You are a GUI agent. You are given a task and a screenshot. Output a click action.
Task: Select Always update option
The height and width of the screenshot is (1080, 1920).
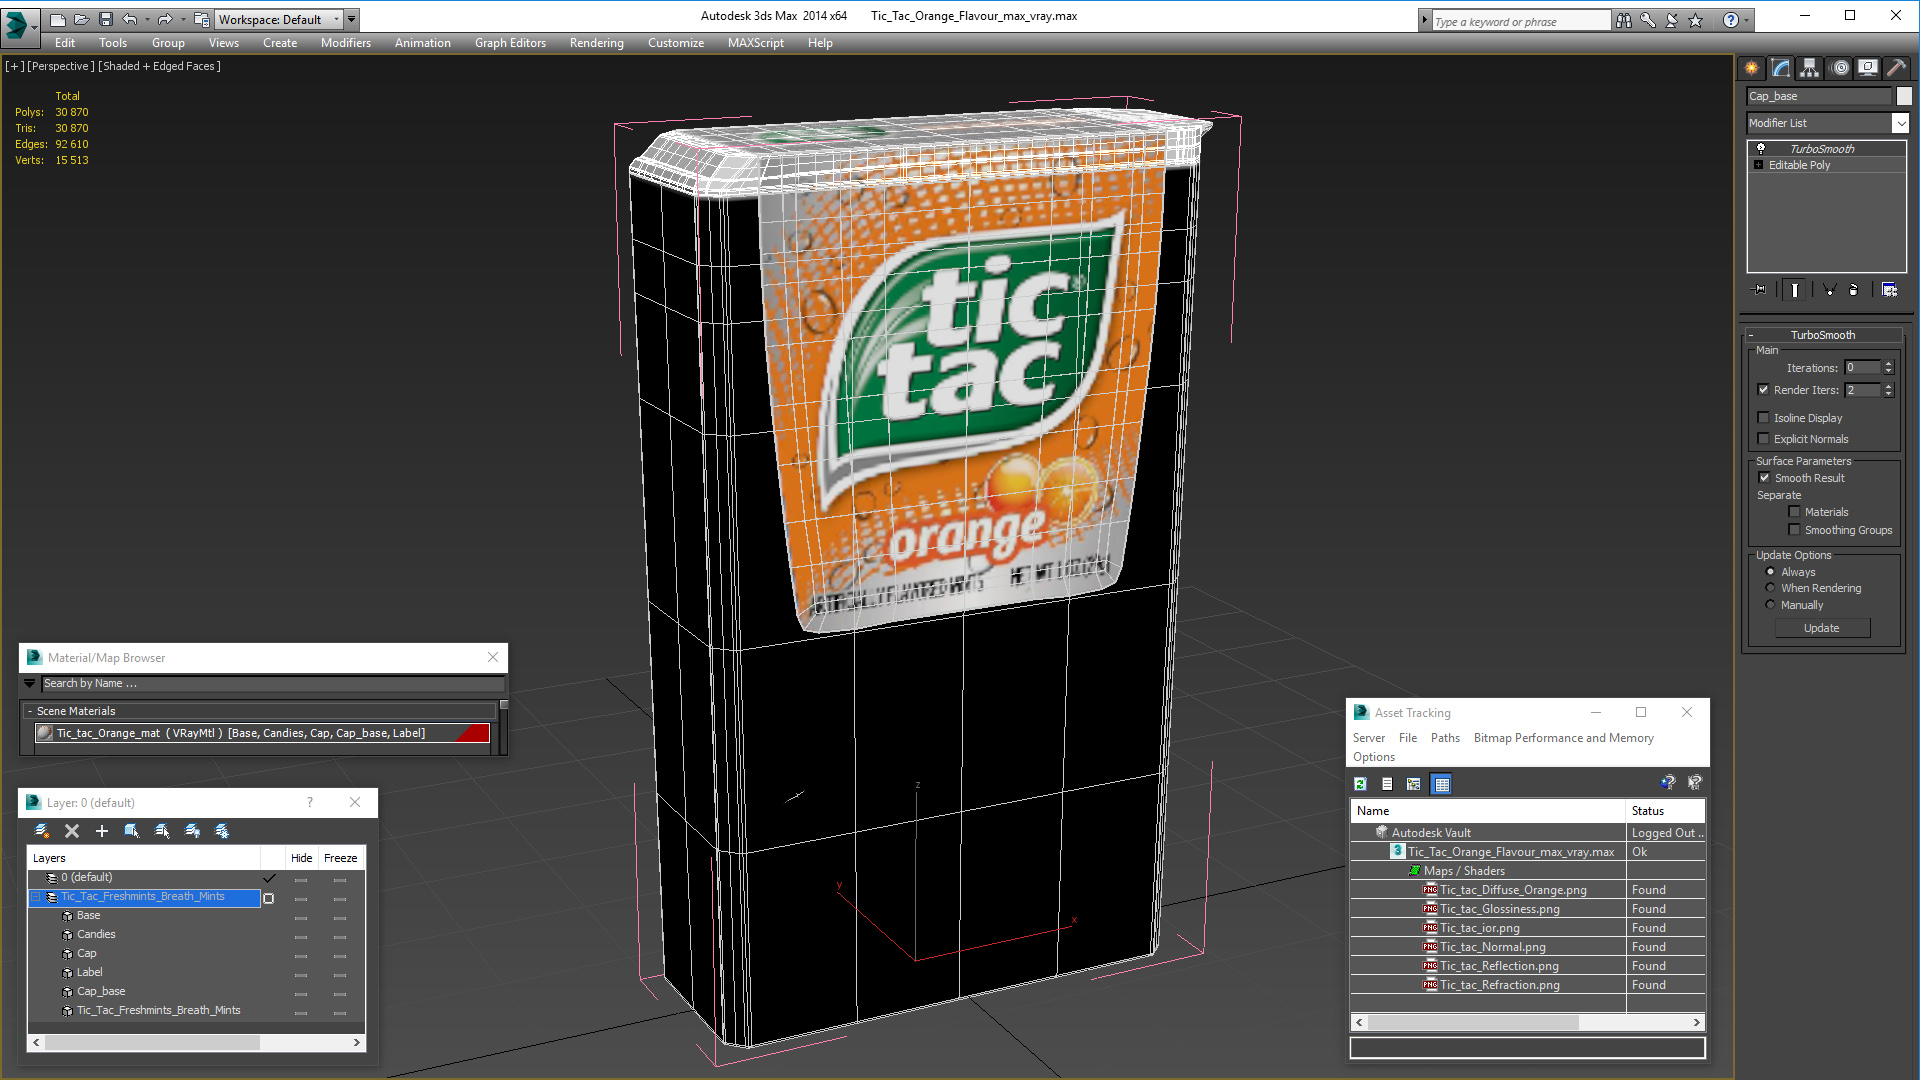coord(1770,572)
